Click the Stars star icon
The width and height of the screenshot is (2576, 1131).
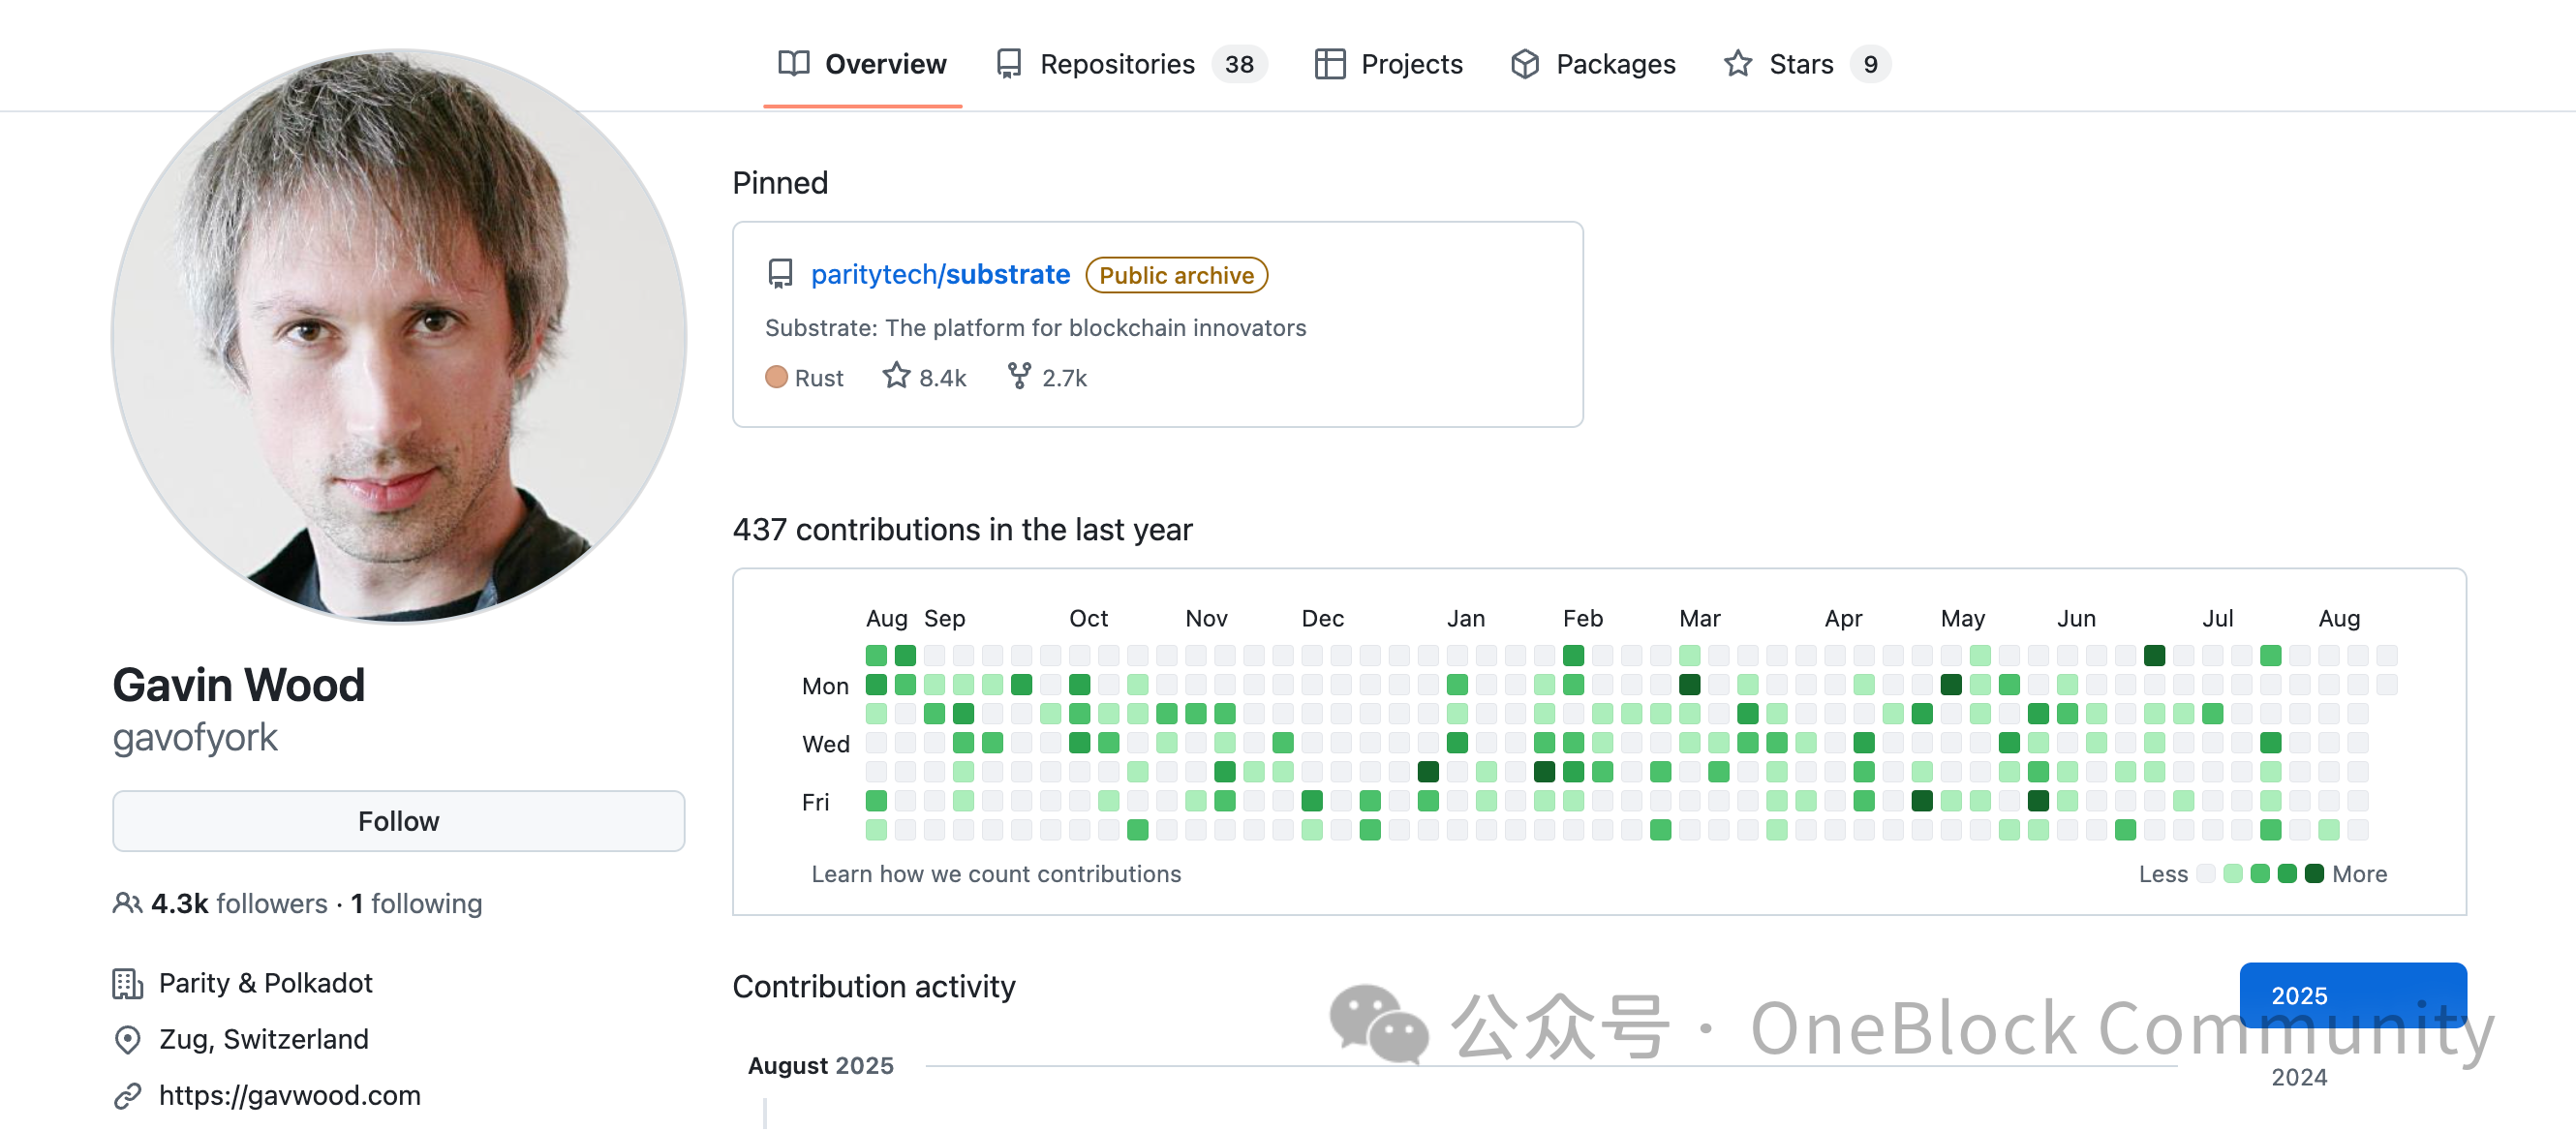(1737, 64)
